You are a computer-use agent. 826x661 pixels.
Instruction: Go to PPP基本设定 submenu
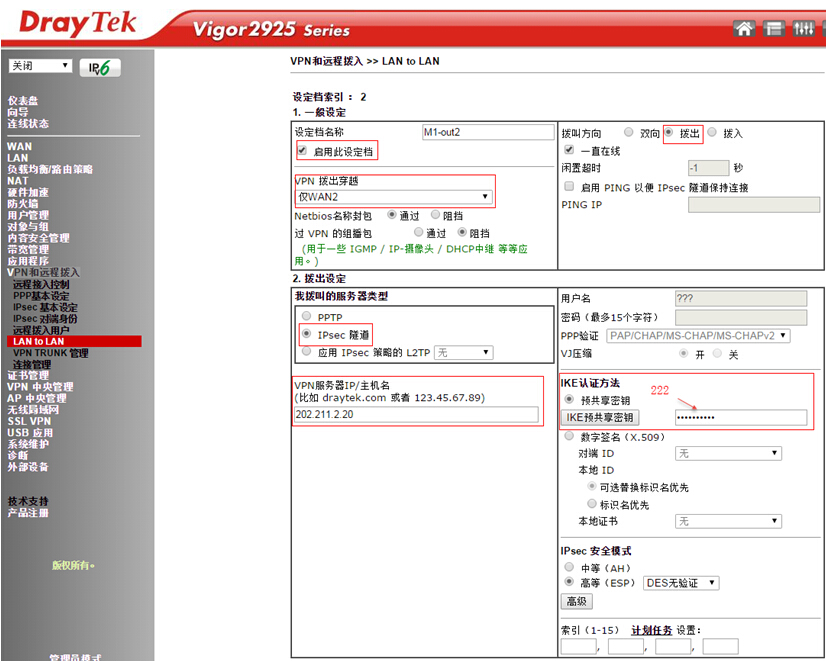41,296
